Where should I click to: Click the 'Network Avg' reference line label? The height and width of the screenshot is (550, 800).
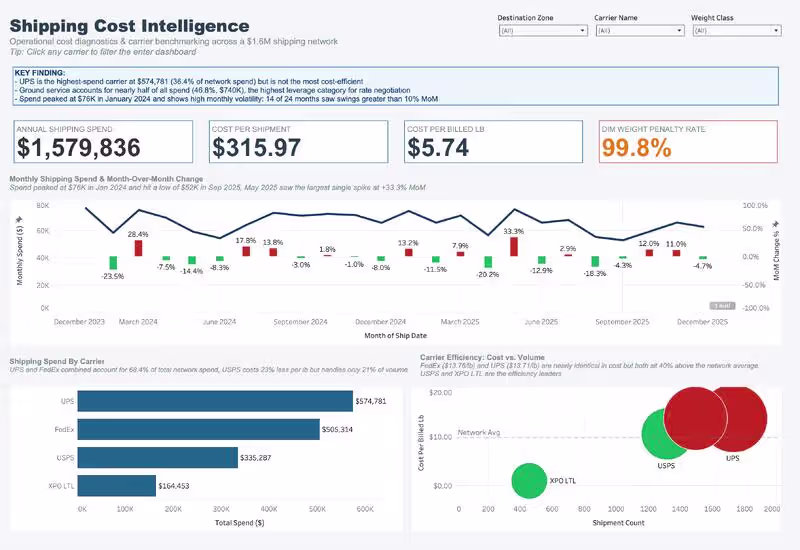coord(479,432)
